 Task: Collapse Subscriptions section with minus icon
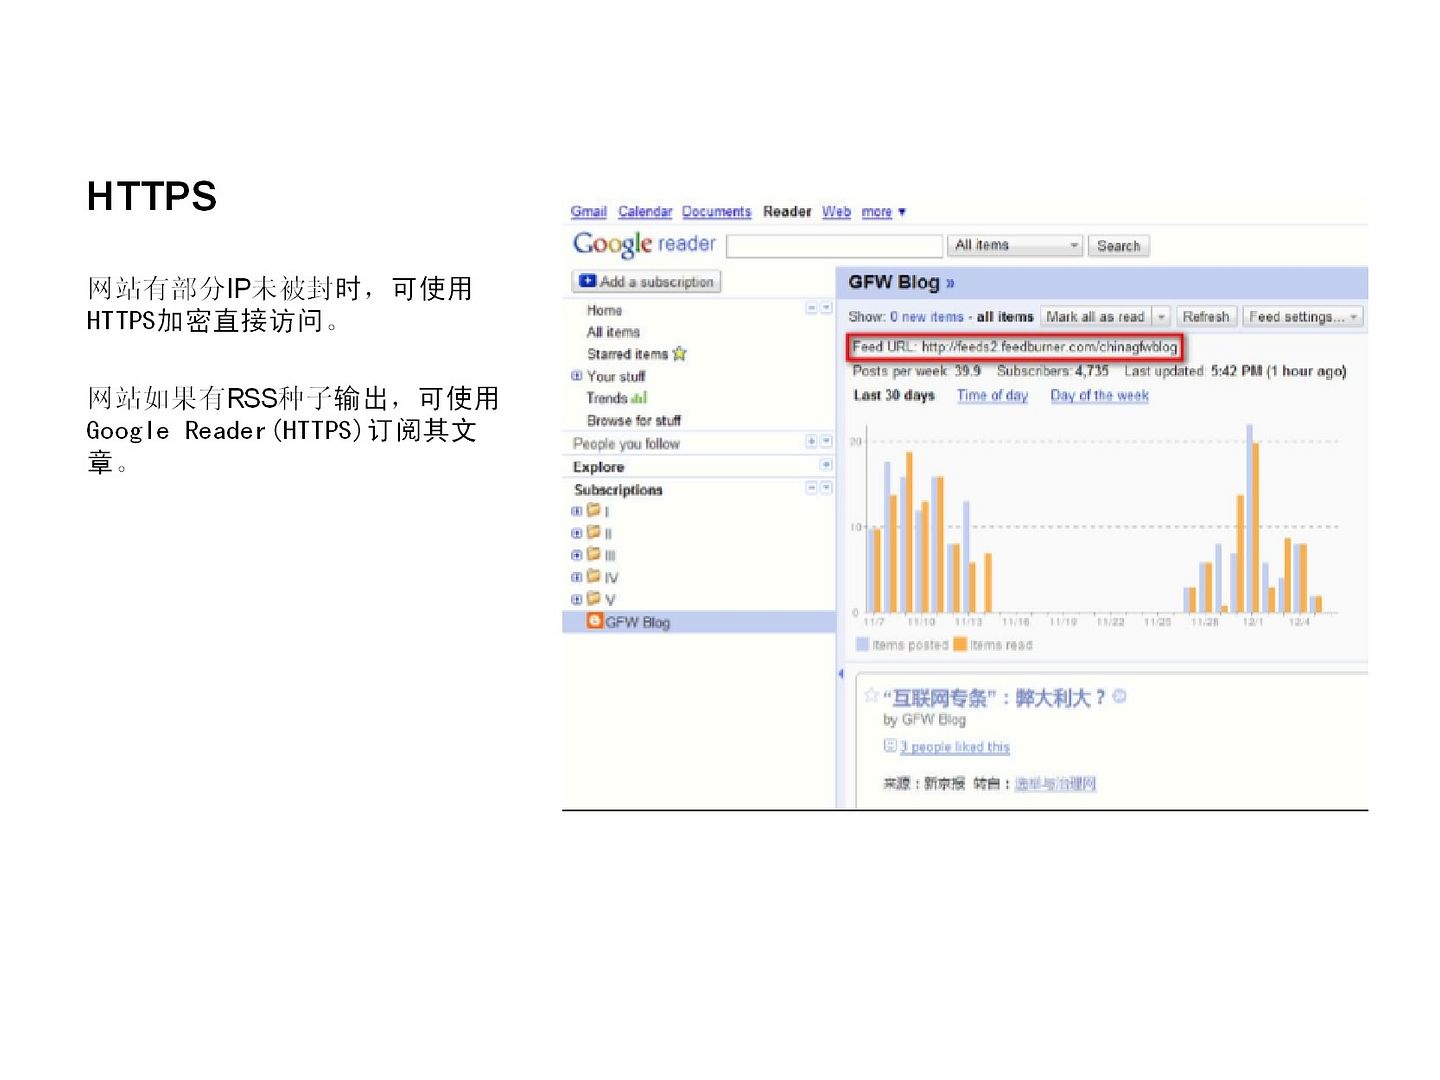(x=812, y=488)
